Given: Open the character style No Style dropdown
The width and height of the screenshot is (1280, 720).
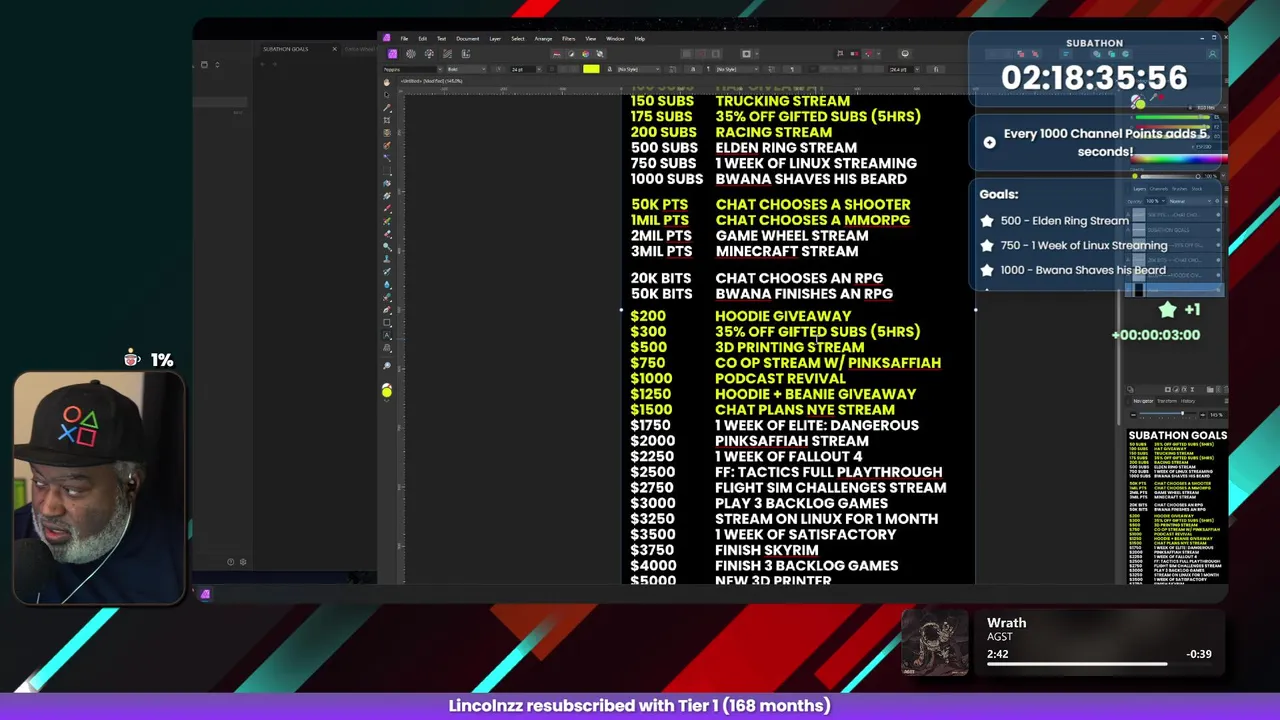Looking at the screenshot, I should pos(638,69).
